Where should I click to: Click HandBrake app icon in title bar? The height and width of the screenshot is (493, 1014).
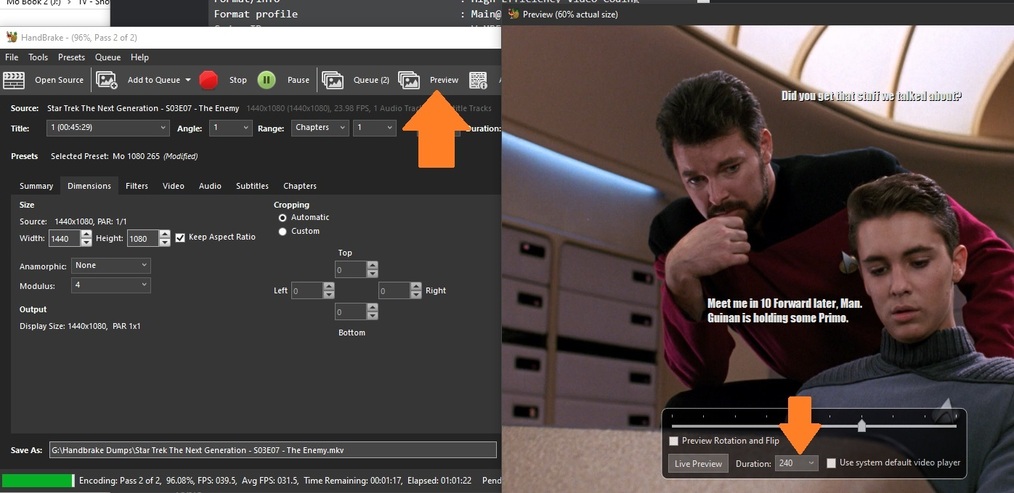[x=12, y=38]
